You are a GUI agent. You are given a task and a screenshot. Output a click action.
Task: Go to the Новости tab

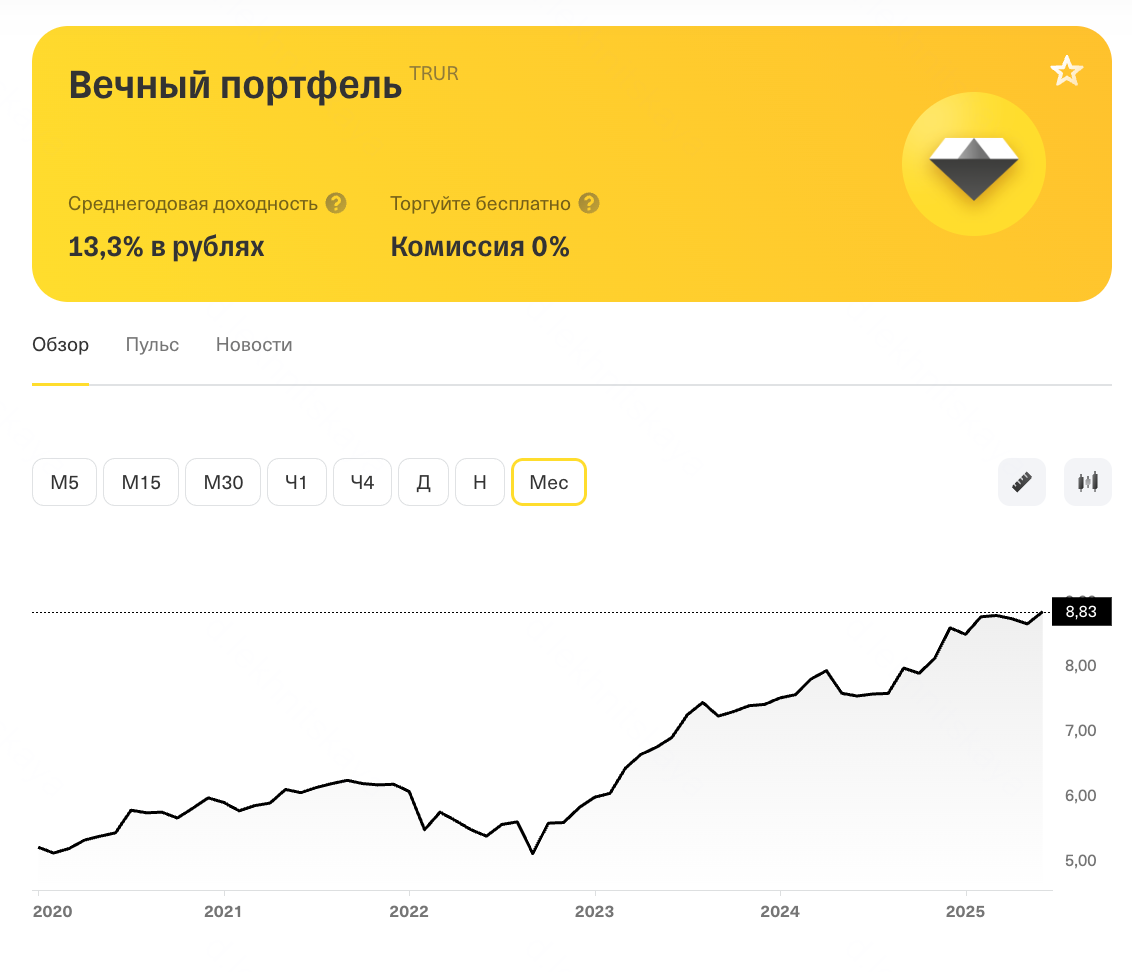click(x=254, y=345)
